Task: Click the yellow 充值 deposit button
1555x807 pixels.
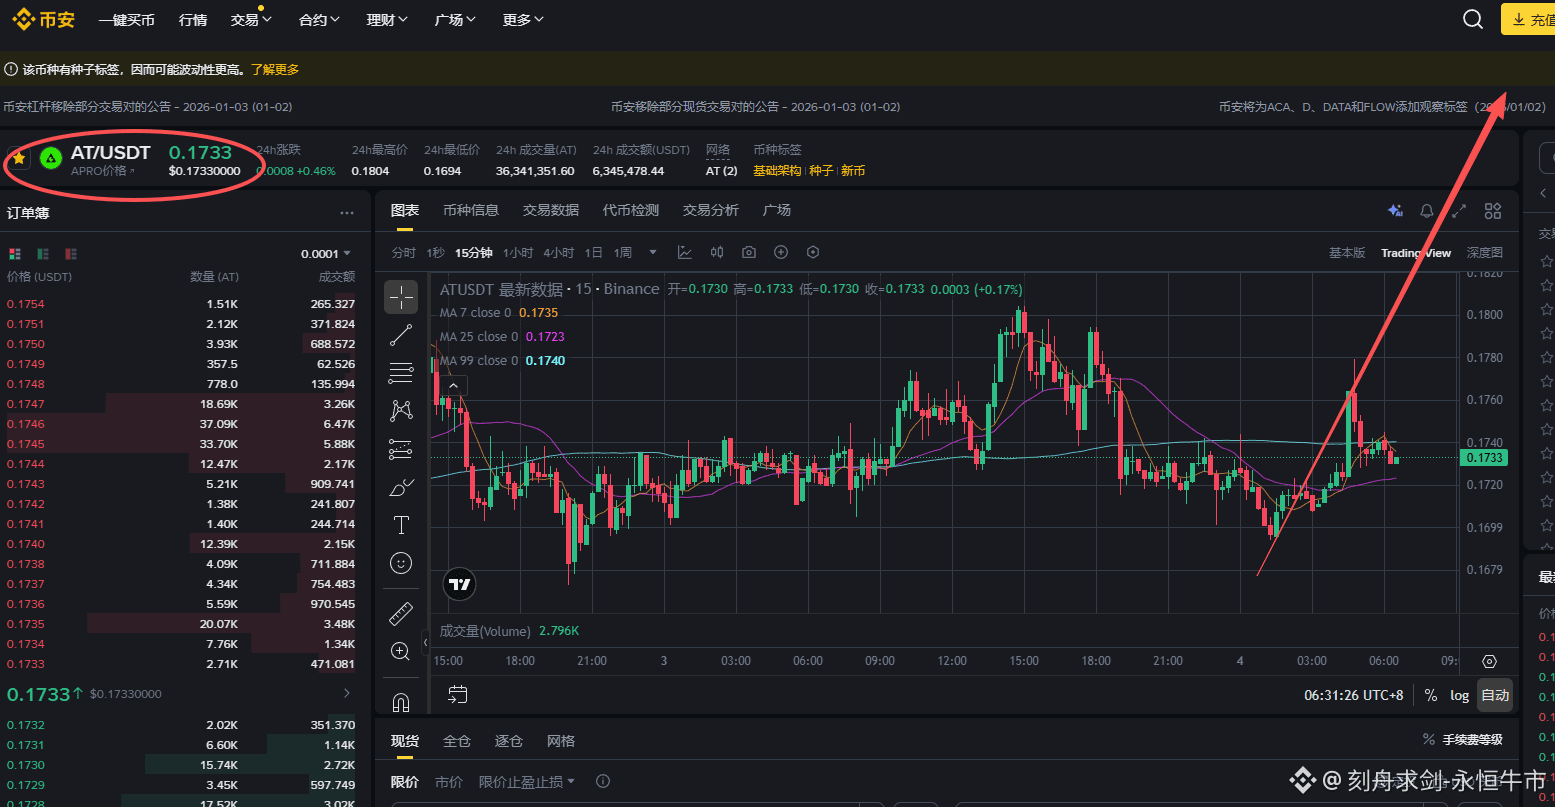Action: pyautogui.click(x=1528, y=20)
